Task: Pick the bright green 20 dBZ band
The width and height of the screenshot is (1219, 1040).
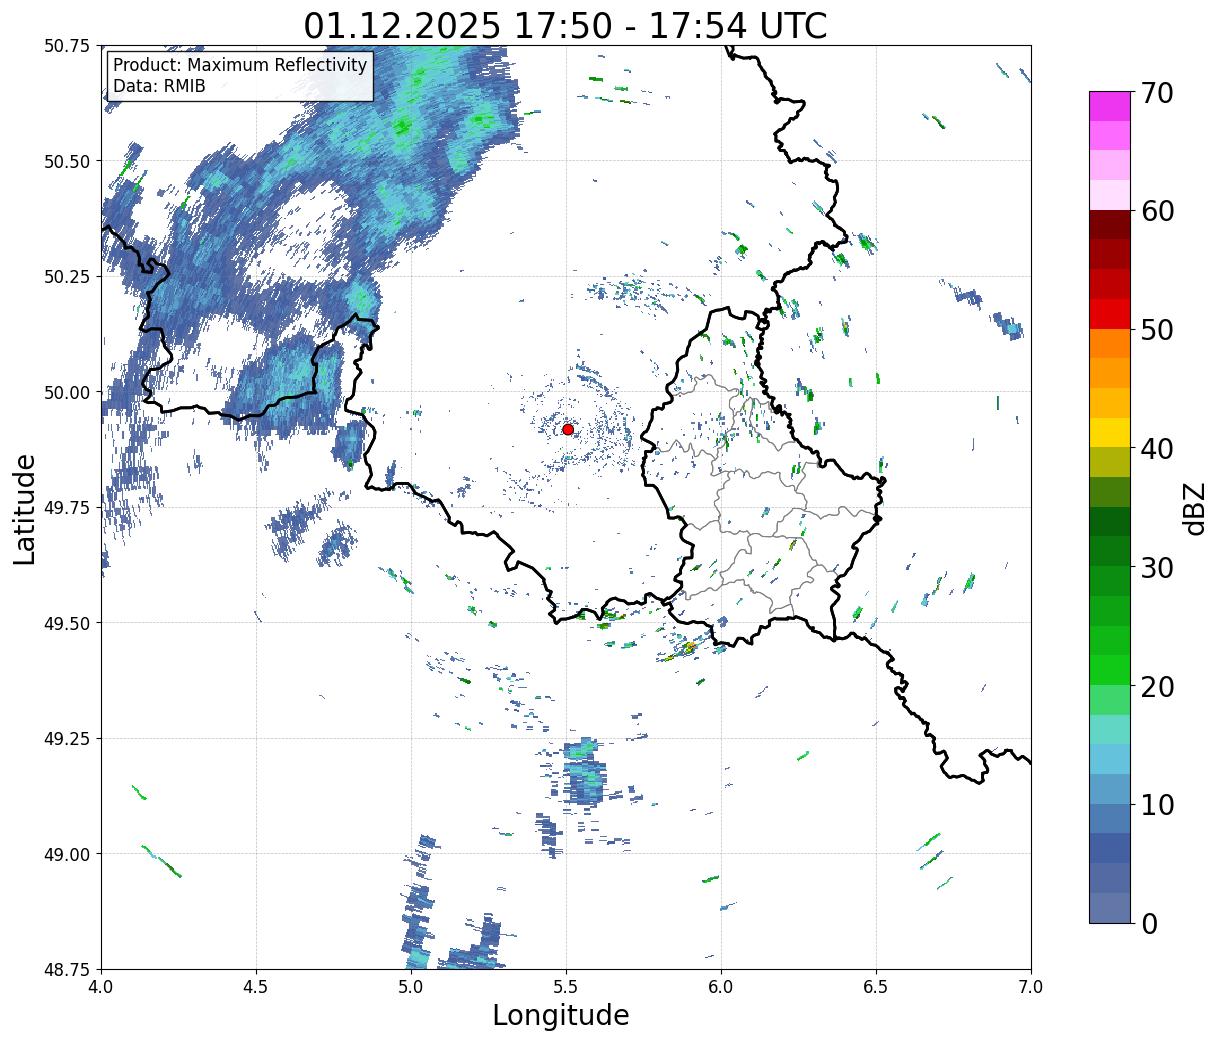Action: 1110,669
